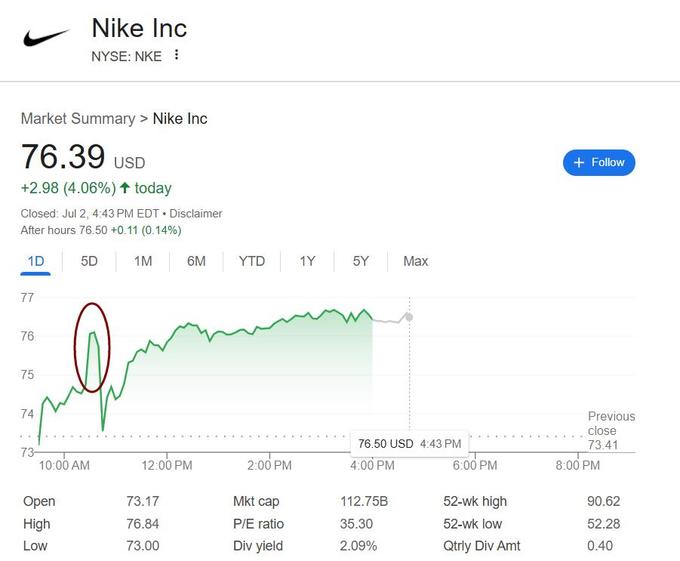Select the 1D chart range tab

36,261
